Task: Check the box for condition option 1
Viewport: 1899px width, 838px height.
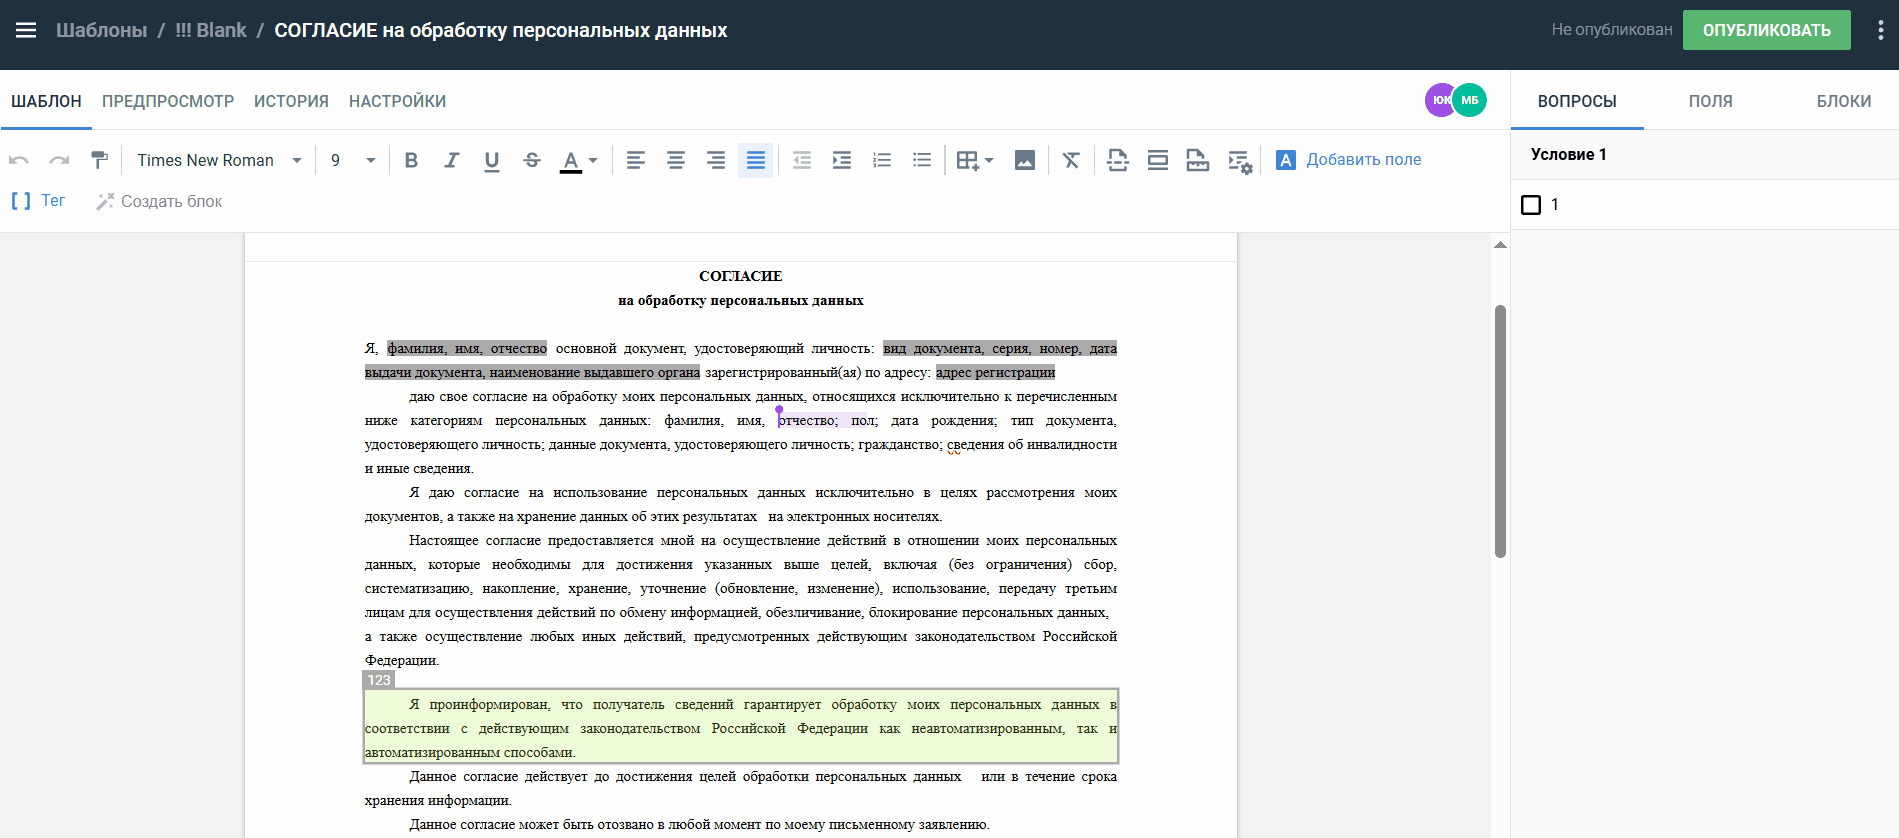Action: [1531, 205]
